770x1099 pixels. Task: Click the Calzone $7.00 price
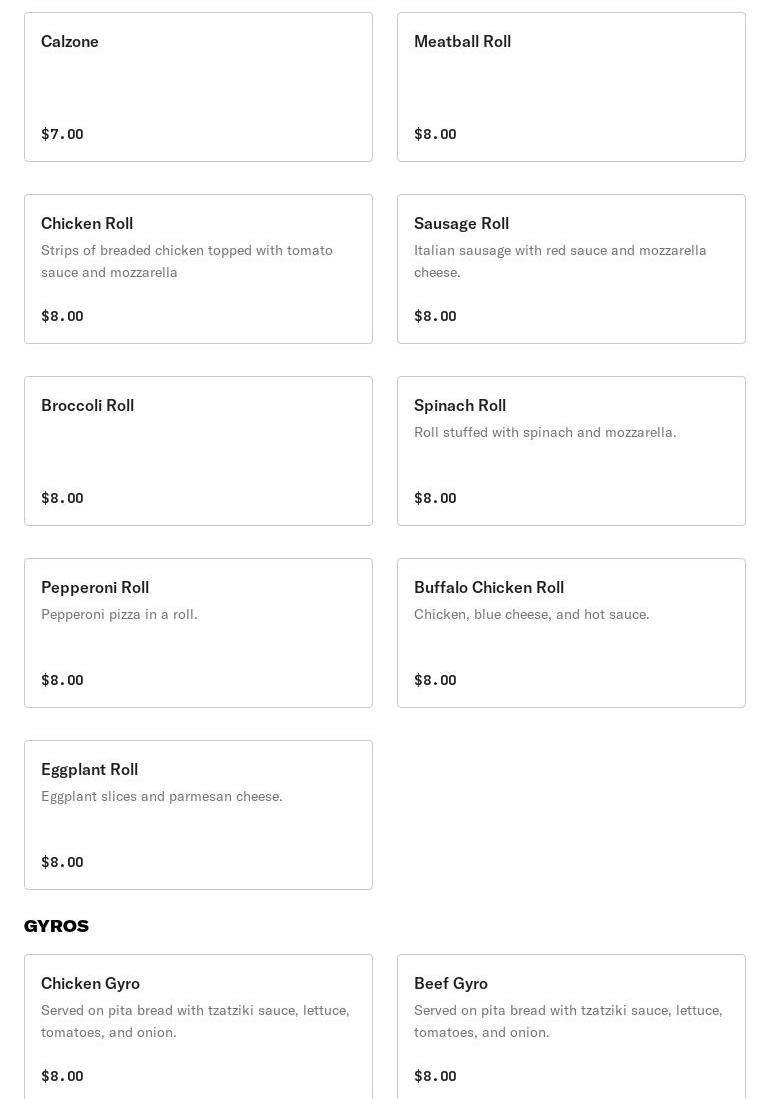[62, 134]
